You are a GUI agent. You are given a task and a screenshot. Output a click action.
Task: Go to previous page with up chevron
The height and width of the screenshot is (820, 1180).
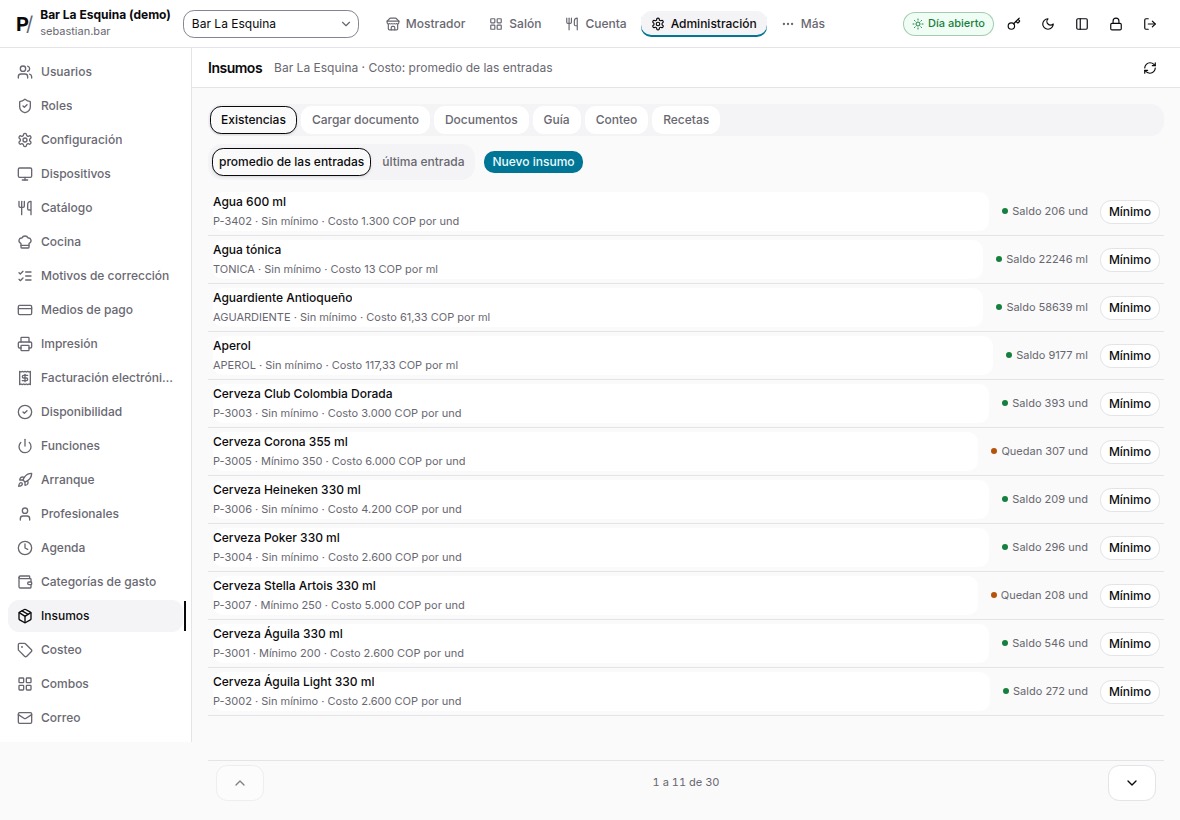tap(240, 783)
